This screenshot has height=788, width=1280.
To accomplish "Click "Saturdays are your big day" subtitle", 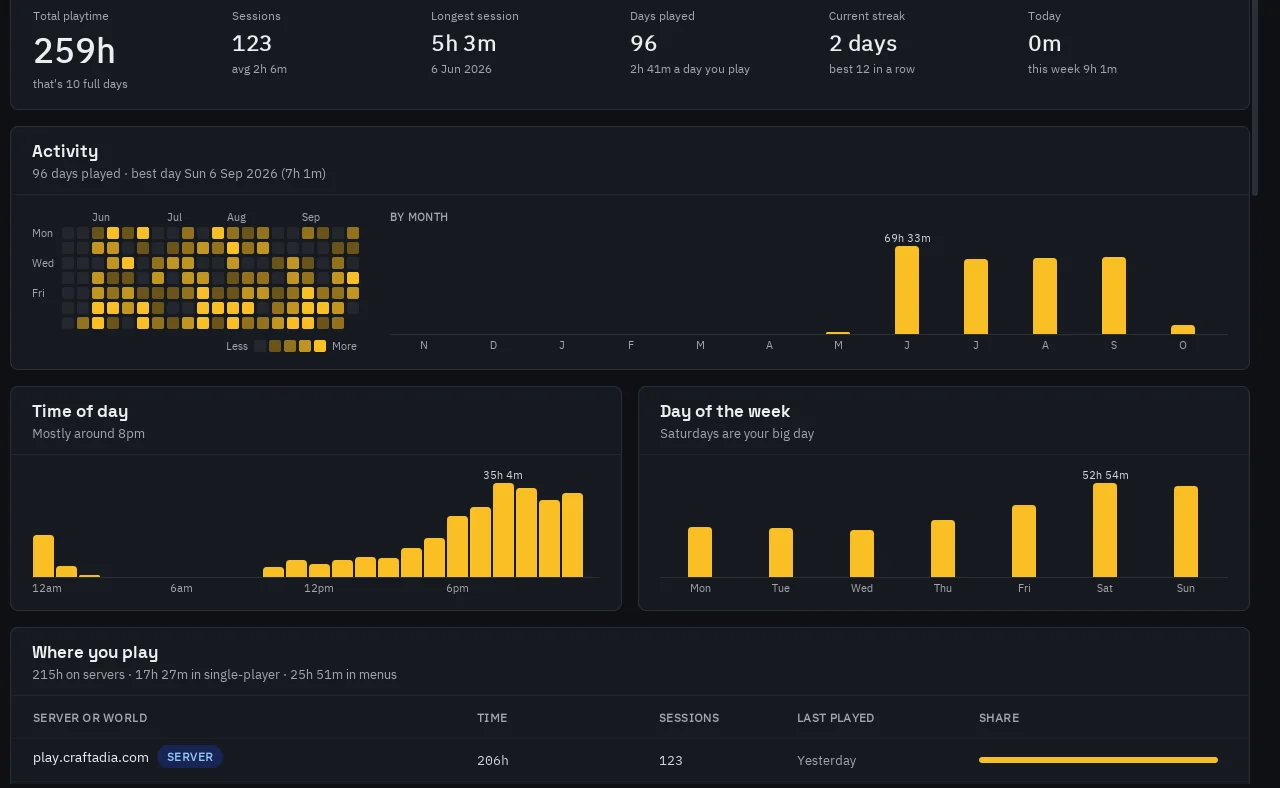I will 737,433.
